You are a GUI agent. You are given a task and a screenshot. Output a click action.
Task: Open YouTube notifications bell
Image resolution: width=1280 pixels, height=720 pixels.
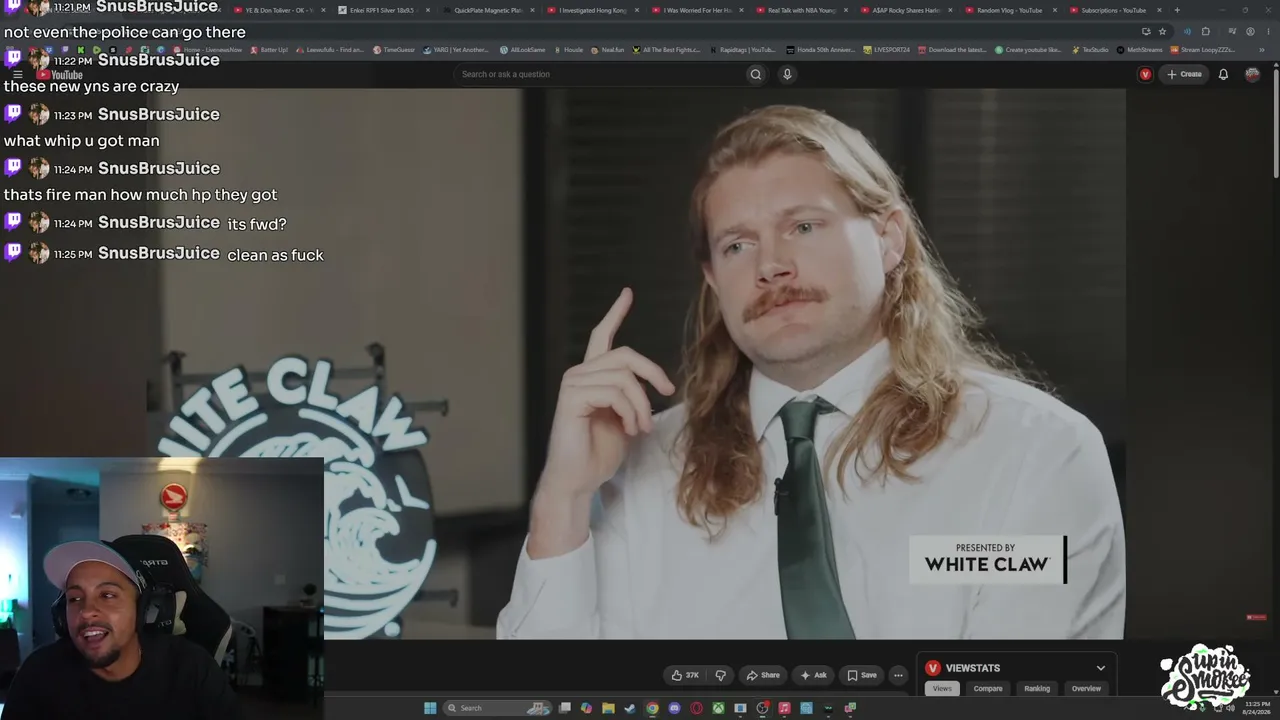pos(1223,74)
